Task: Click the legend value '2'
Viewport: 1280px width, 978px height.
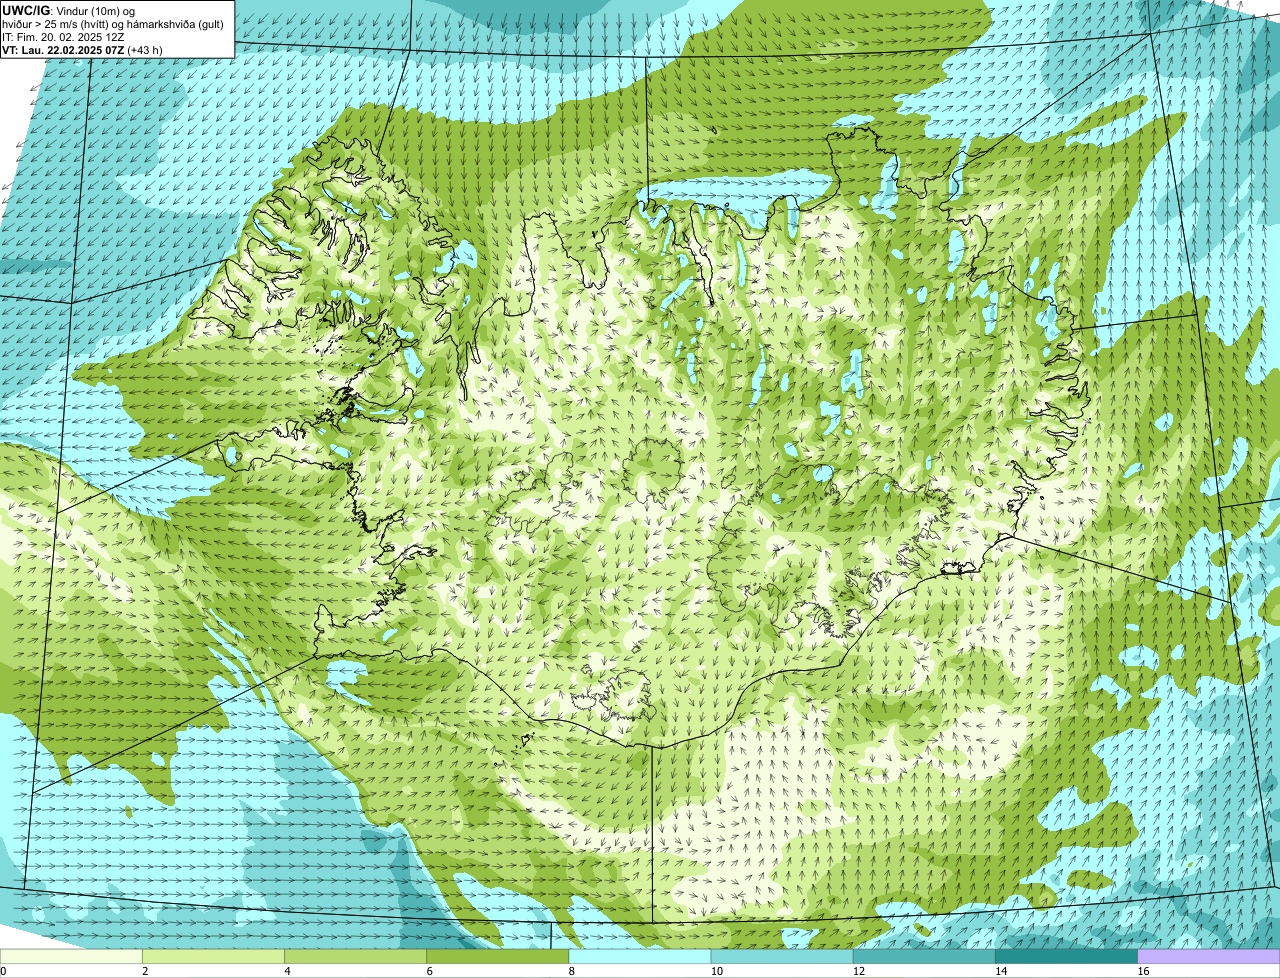Action: [x=145, y=971]
